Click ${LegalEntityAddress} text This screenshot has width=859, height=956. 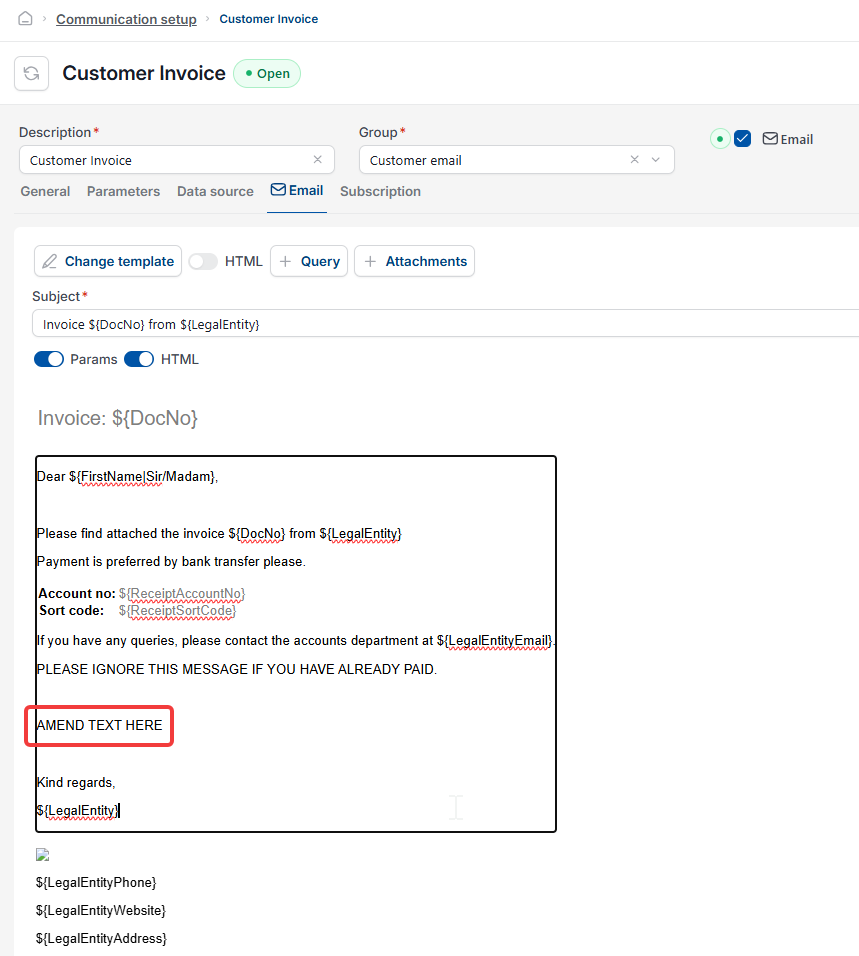point(101,939)
